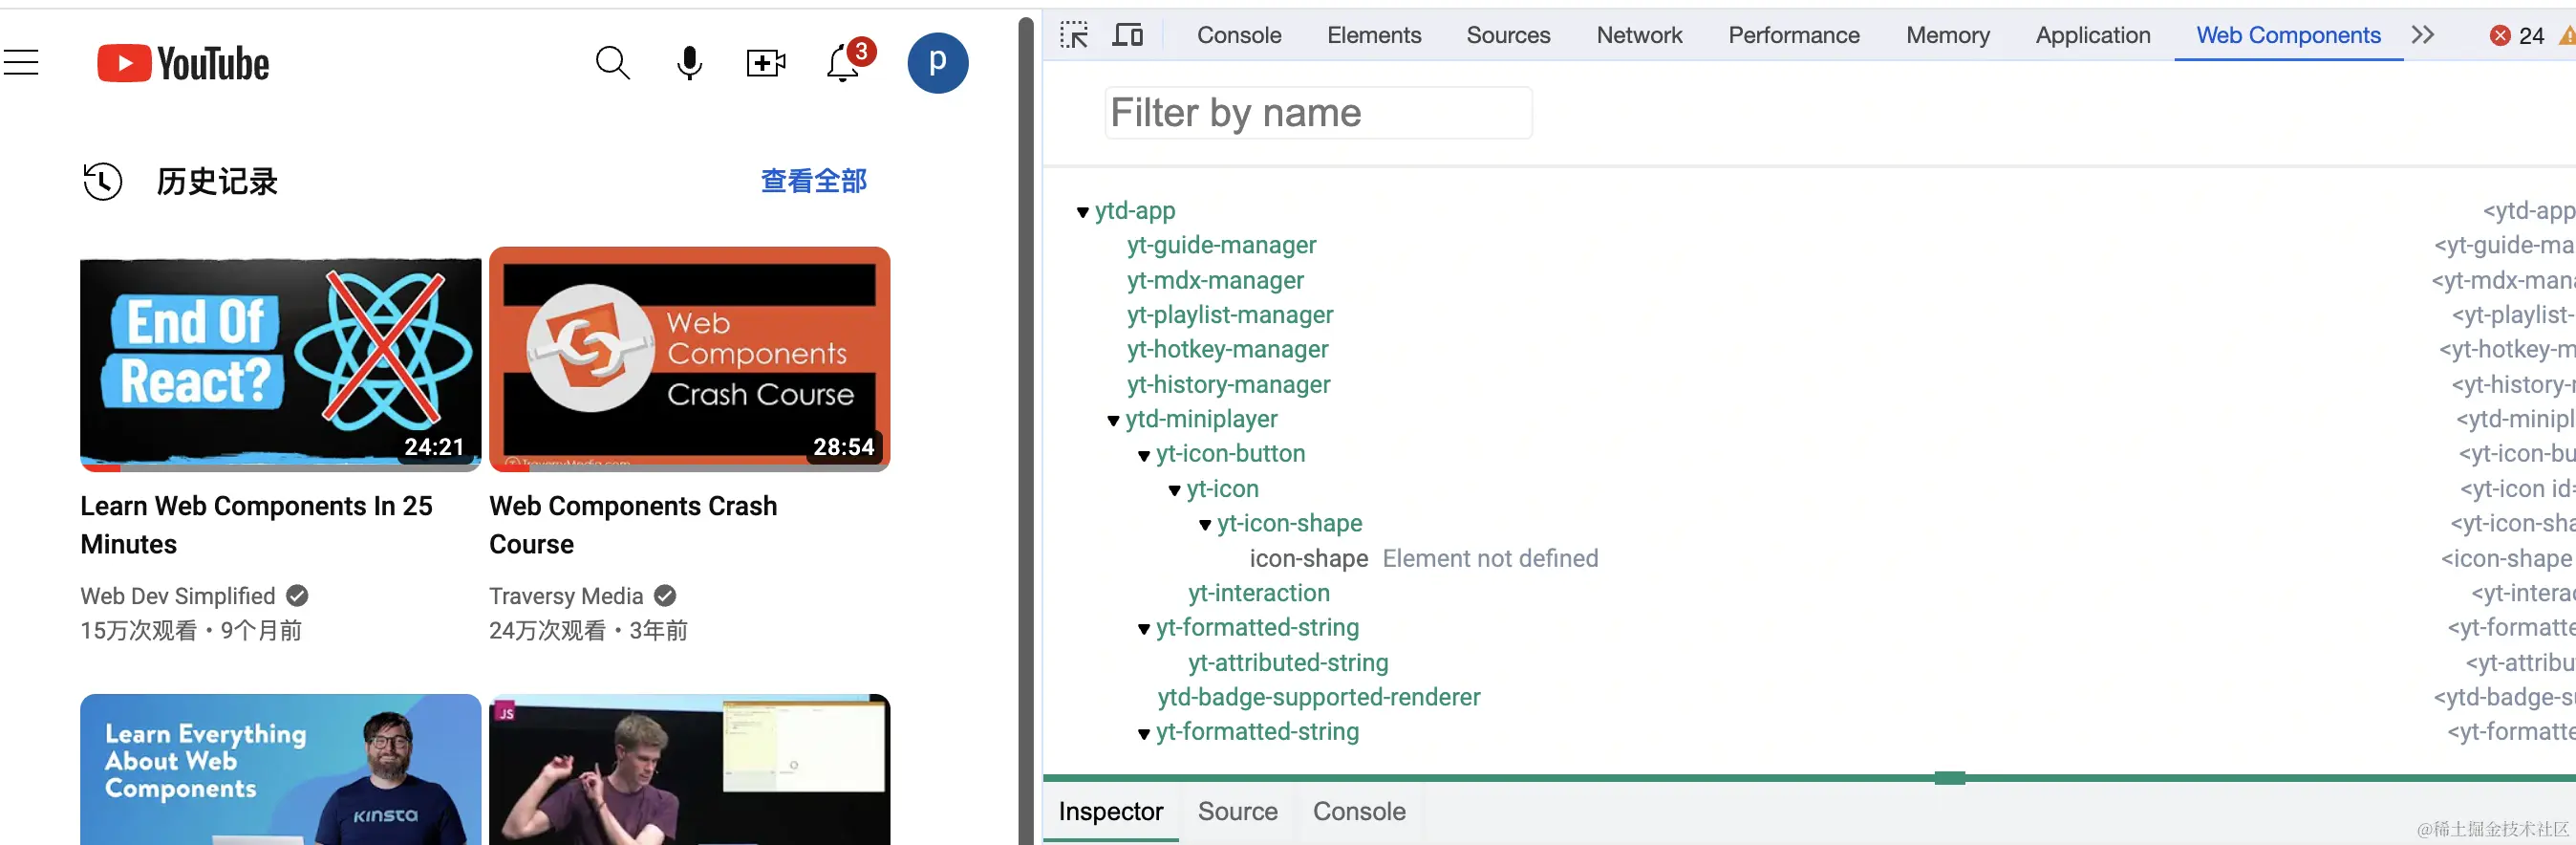2576x845 pixels.
Task: Click the 15万次观看 view count text
Action: [x=138, y=631]
